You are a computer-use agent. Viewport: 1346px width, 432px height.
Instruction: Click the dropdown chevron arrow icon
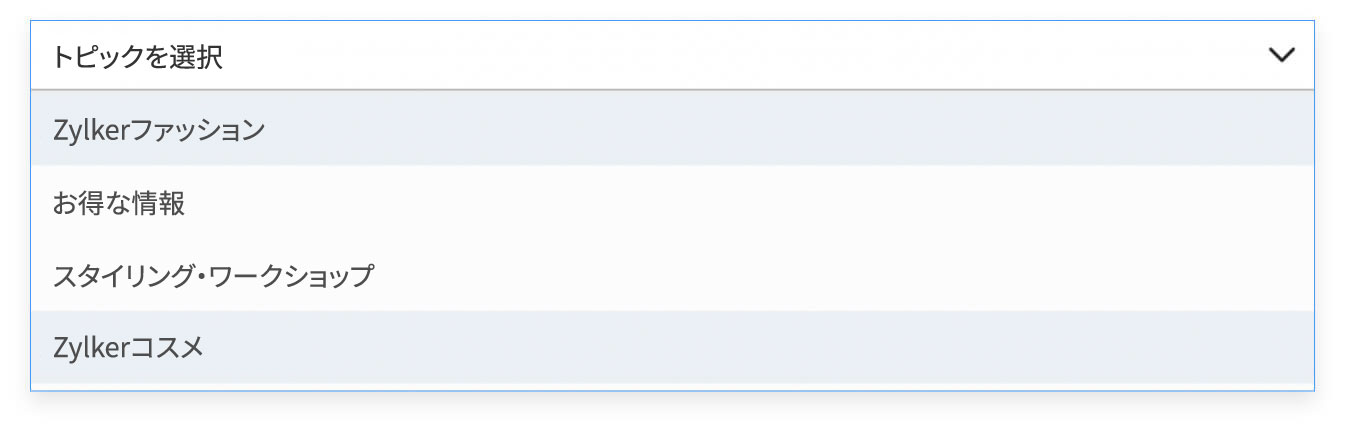click(1281, 56)
